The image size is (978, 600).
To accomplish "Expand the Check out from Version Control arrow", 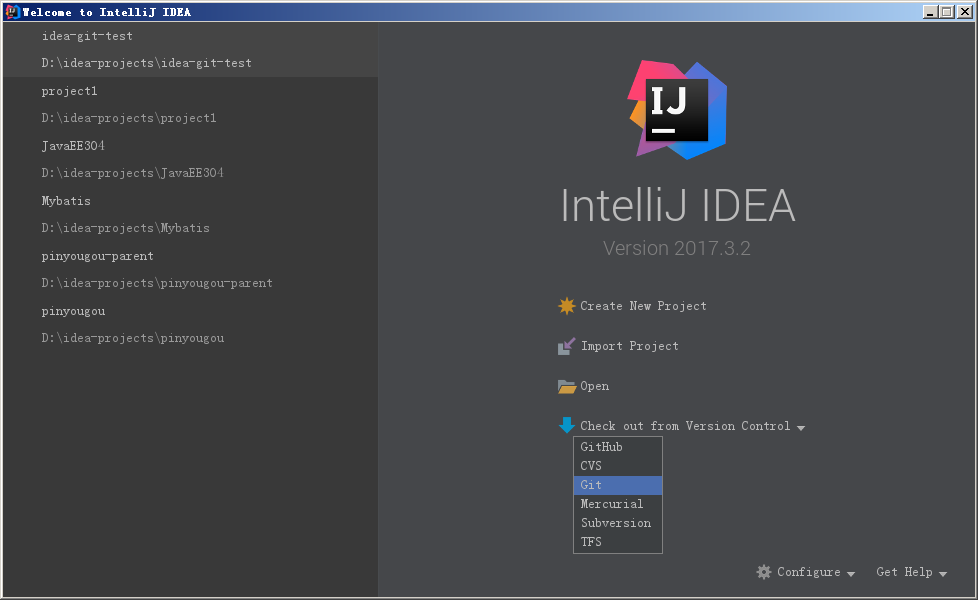I will click(x=801, y=427).
